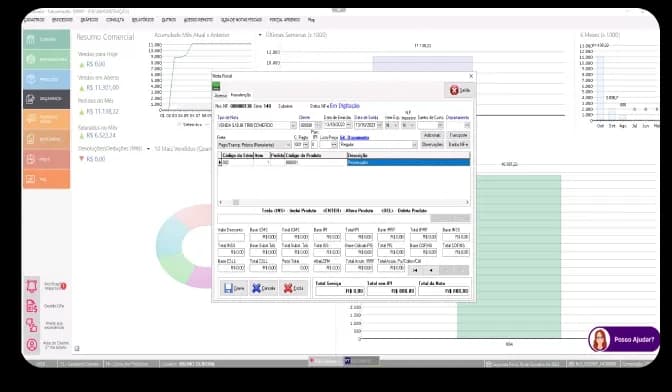The width and height of the screenshot is (672, 392).
Task: Click the Adicionais button
Action: 432,135
